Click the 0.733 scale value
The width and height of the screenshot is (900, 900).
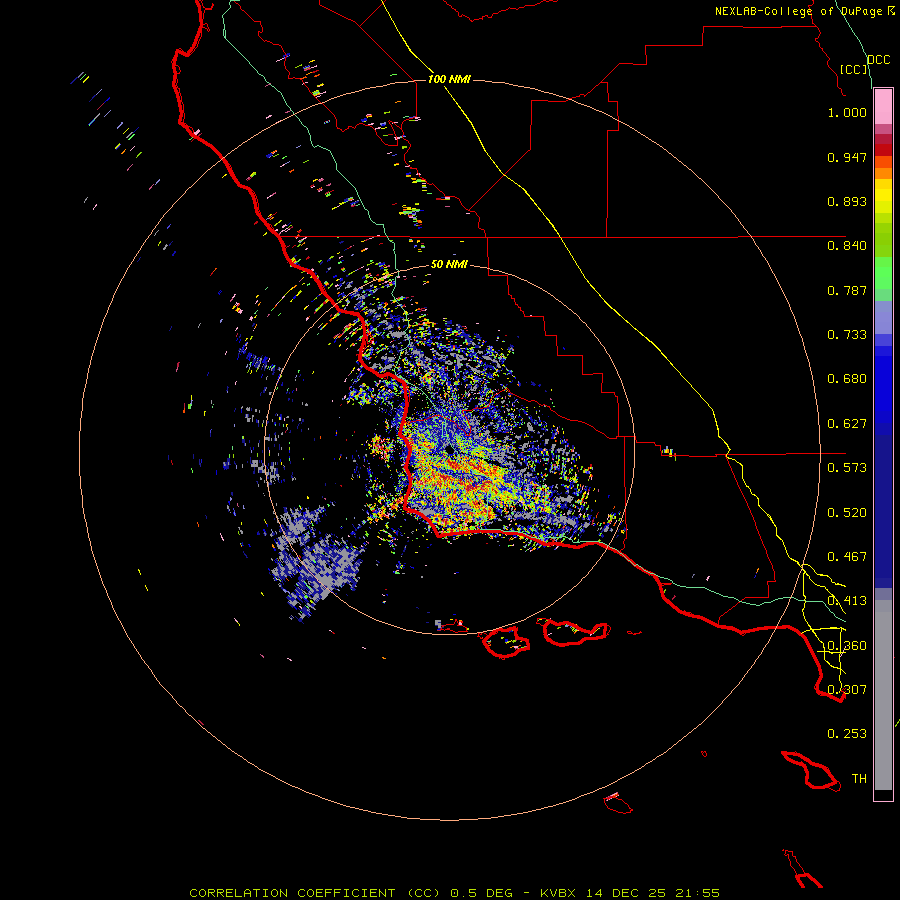pyautogui.click(x=847, y=335)
